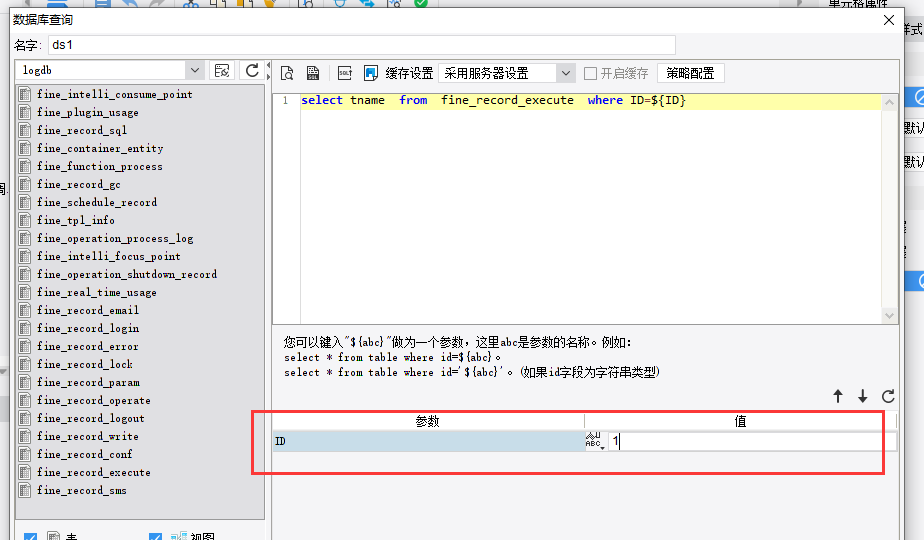Image resolution: width=924 pixels, height=540 pixels.
Task: Select fine_schedule_record in table list
Action: click(97, 202)
